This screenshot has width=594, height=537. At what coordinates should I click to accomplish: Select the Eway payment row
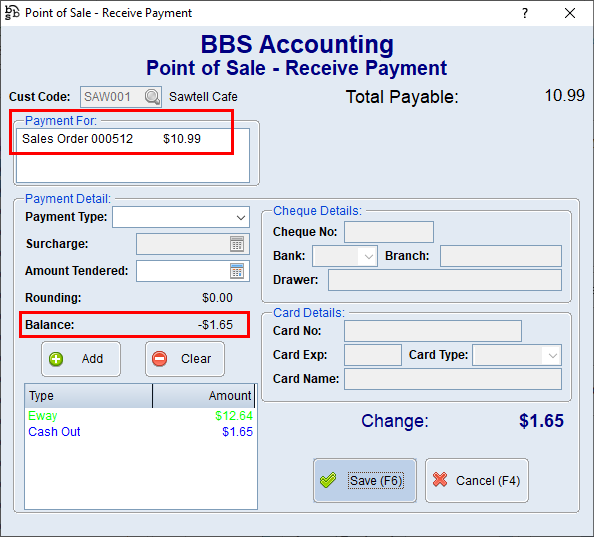[141, 416]
